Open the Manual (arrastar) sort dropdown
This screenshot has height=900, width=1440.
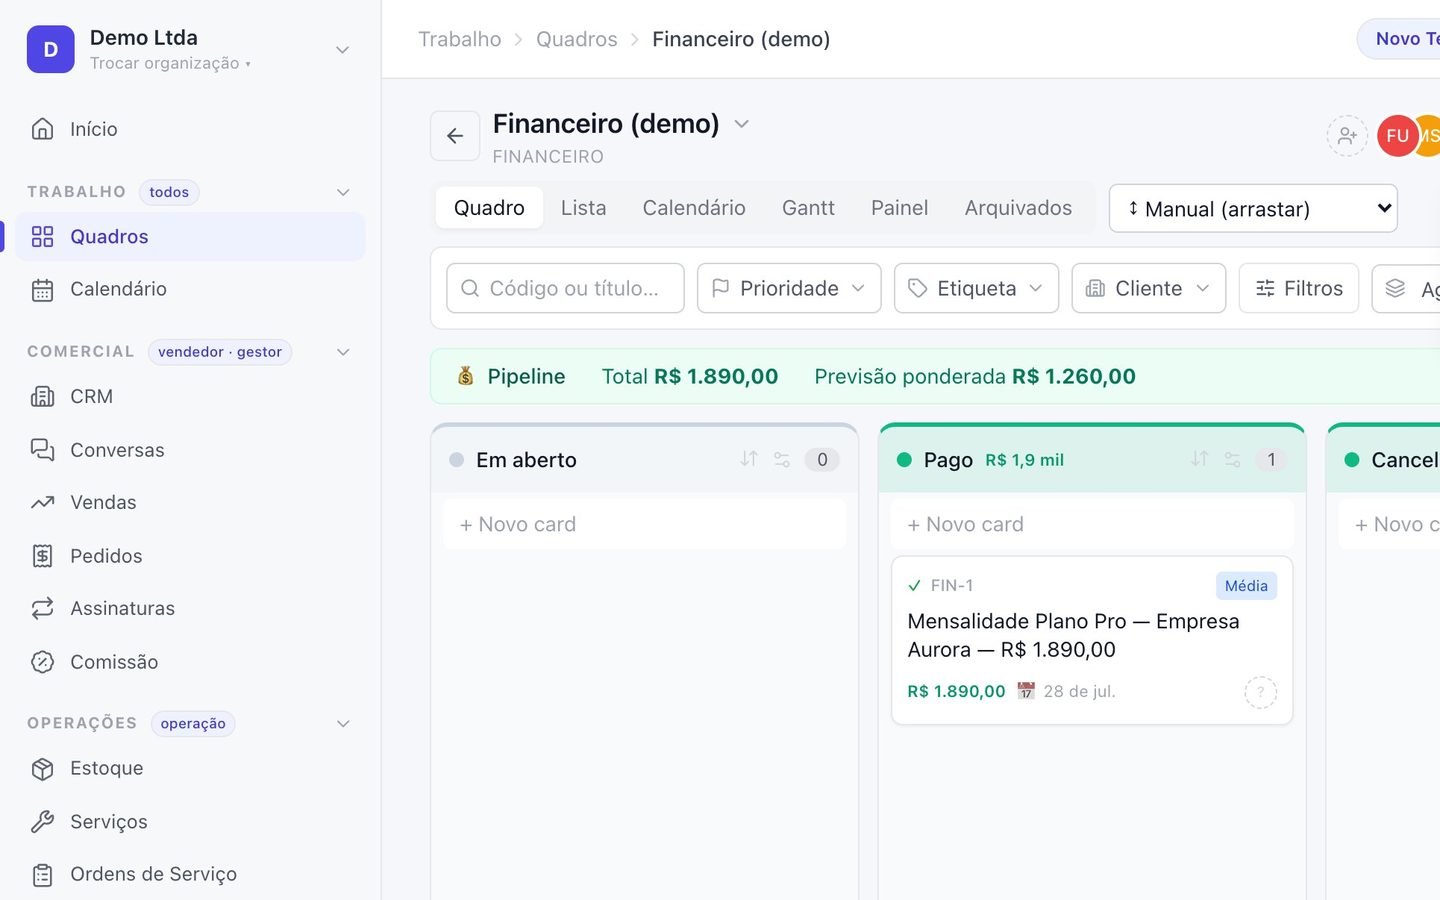(x=1253, y=208)
